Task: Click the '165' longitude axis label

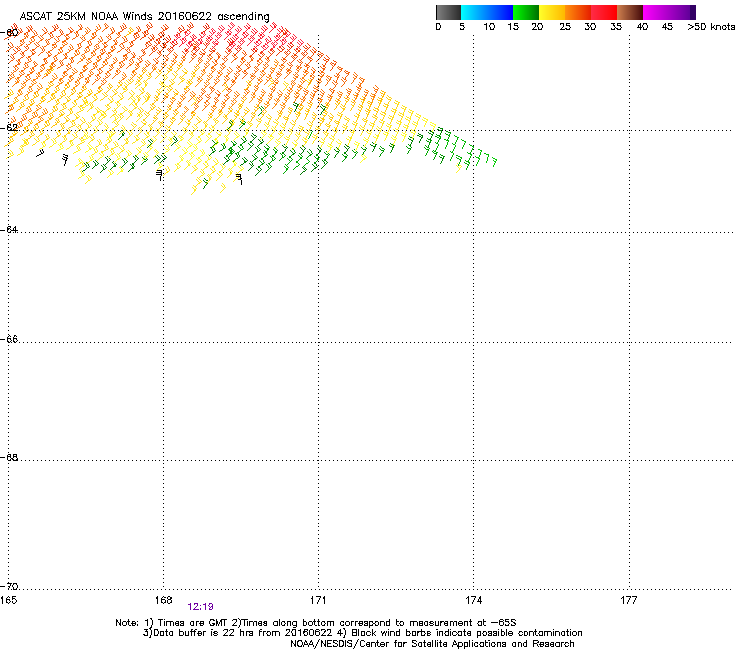Action: [8, 600]
